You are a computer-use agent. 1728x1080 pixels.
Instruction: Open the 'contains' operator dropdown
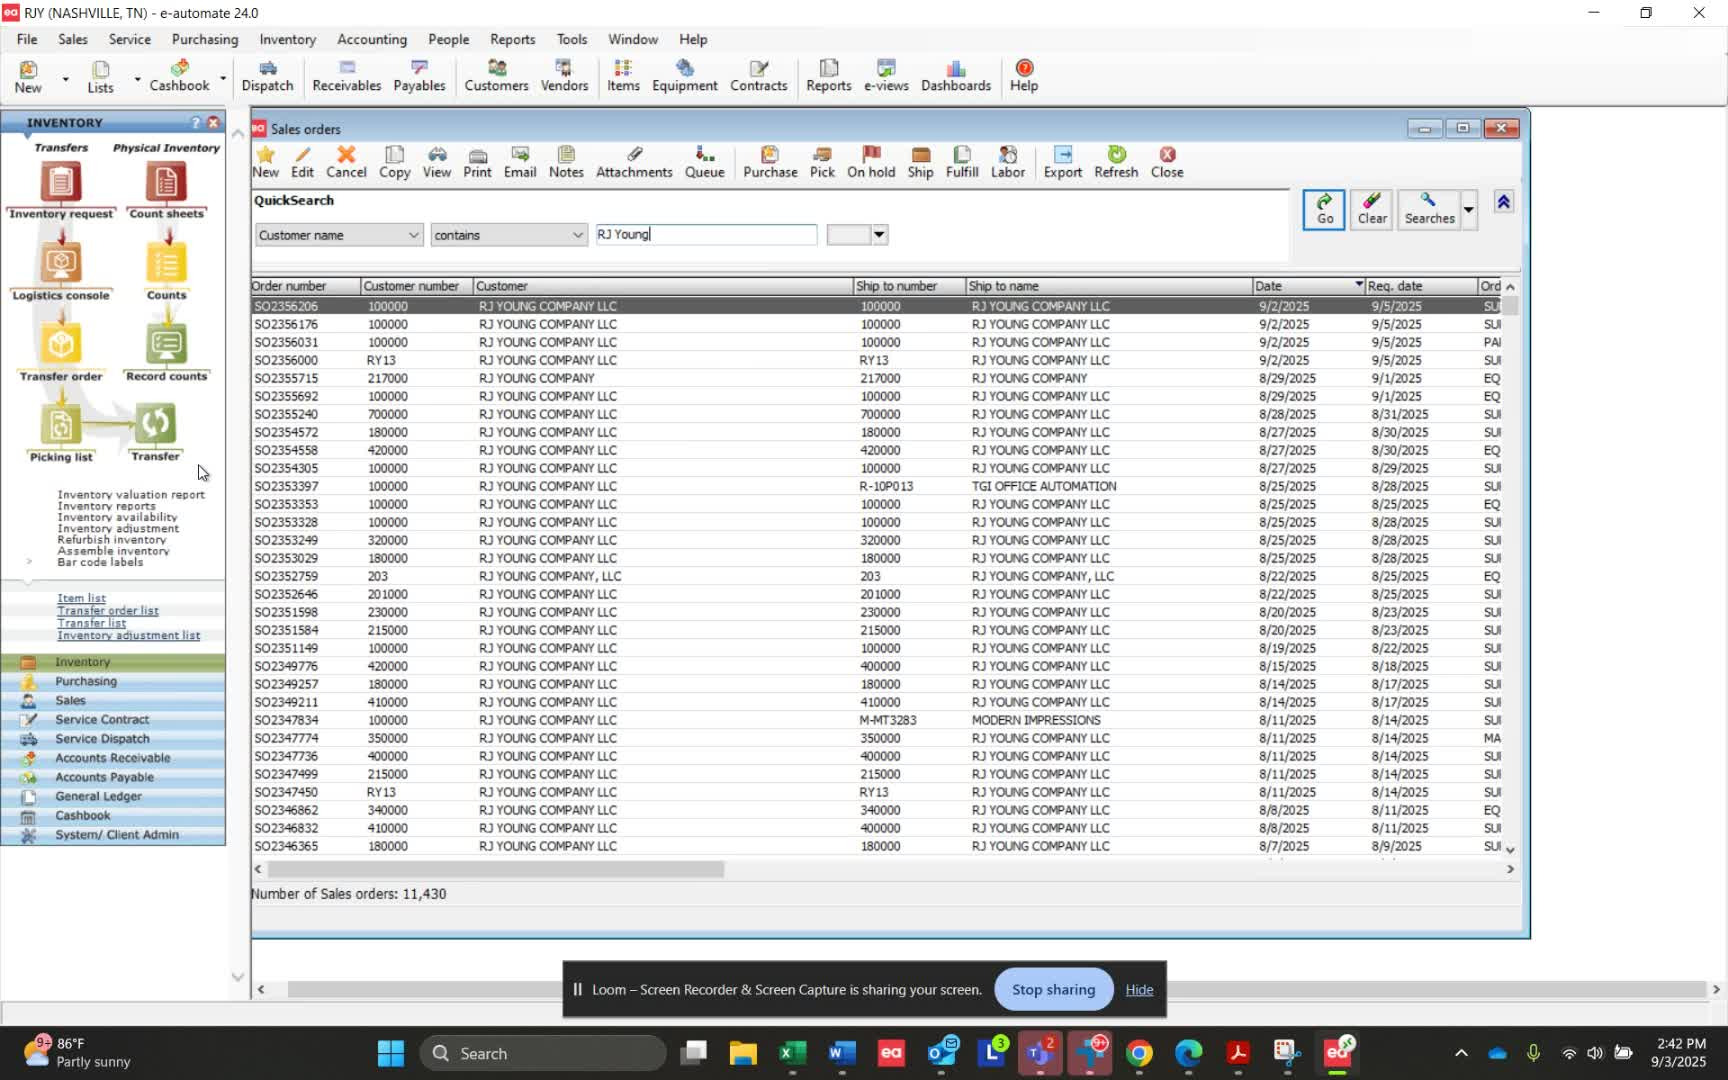pyautogui.click(x=577, y=235)
